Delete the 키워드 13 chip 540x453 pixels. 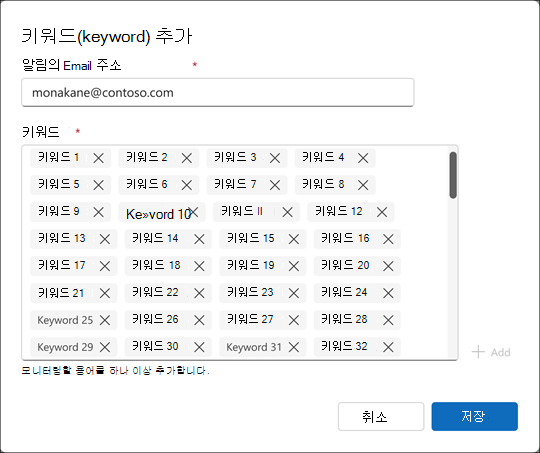tap(105, 239)
